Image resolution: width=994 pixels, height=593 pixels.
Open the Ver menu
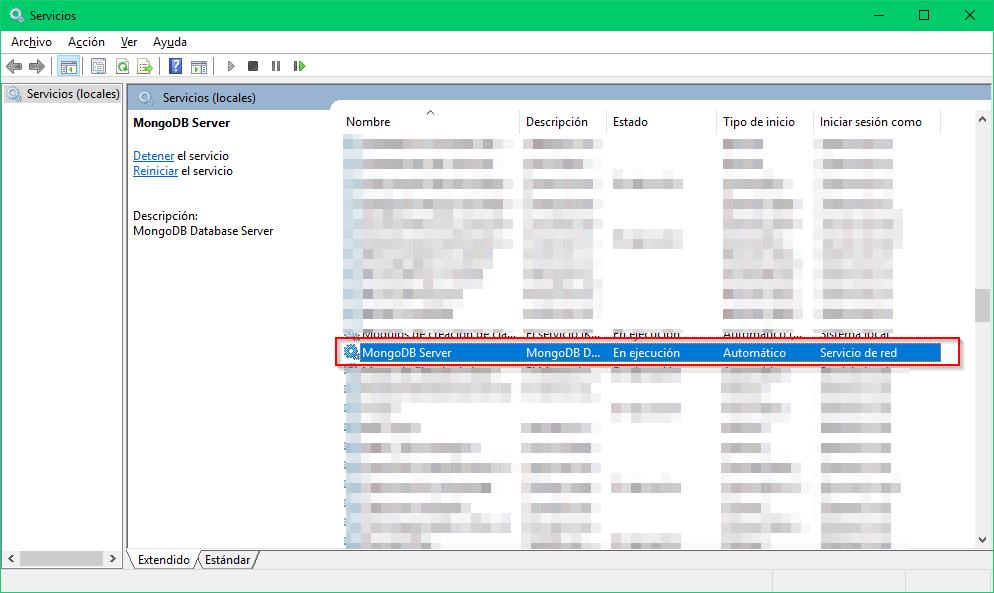point(129,42)
